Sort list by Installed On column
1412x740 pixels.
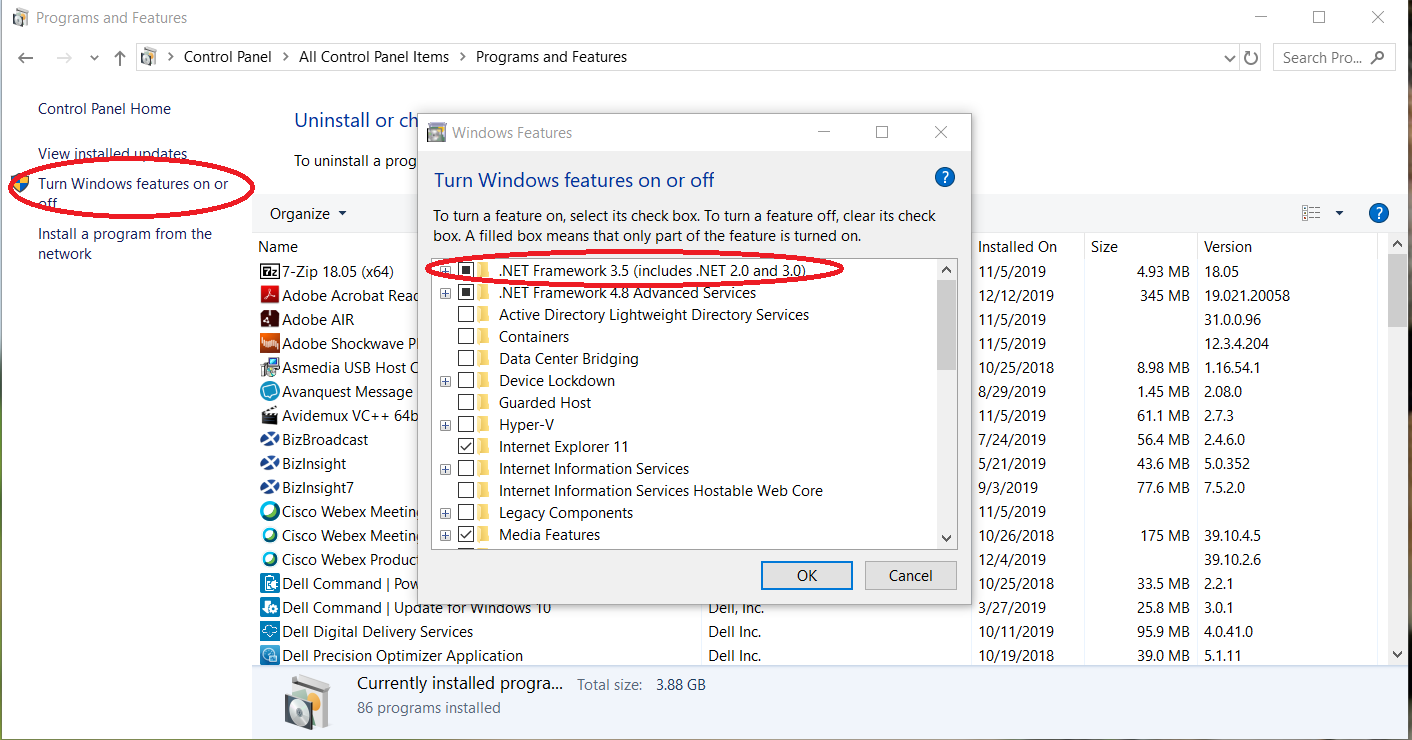tap(1017, 247)
